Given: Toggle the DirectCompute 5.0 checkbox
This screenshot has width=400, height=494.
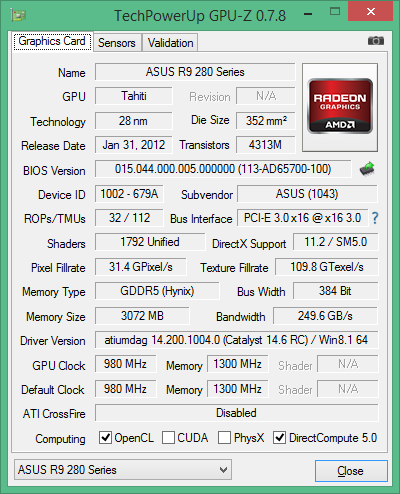Looking at the screenshot, I should pos(279,437).
